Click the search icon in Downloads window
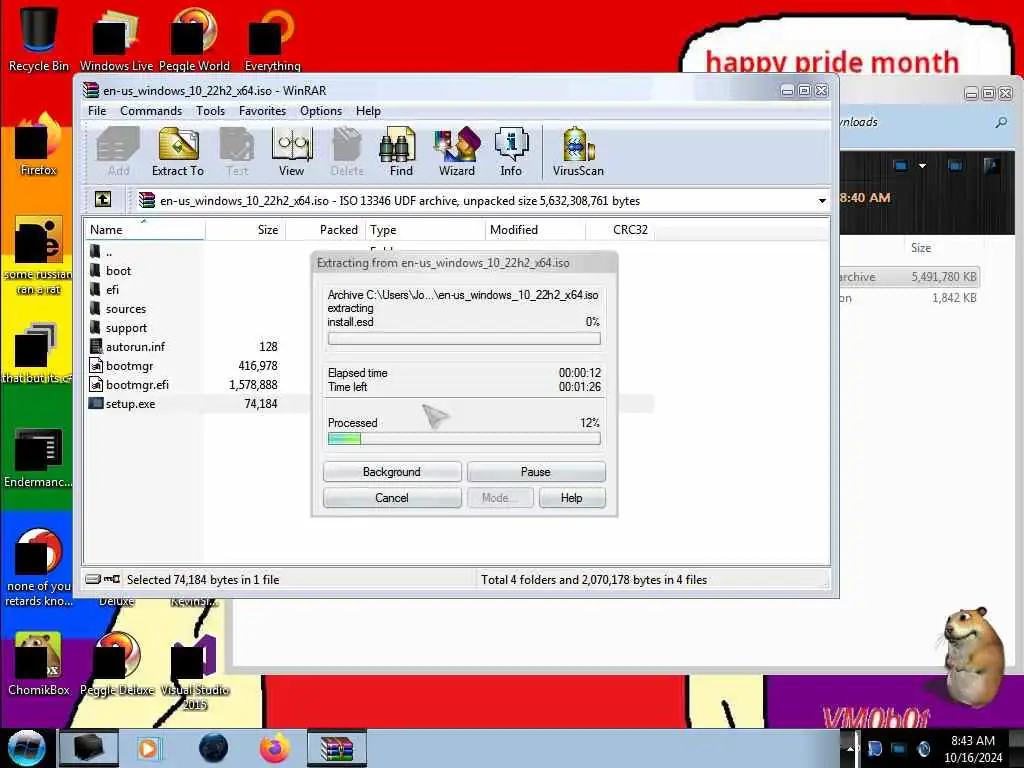Viewport: 1024px width, 768px height. (x=1001, y=122)
